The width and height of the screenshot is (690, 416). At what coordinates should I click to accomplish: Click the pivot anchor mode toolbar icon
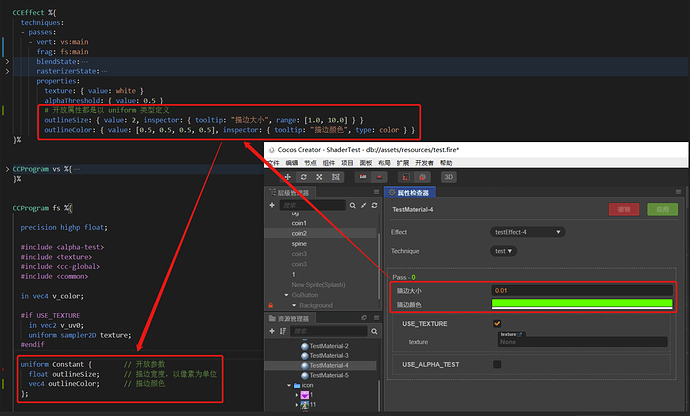point(363,177)
